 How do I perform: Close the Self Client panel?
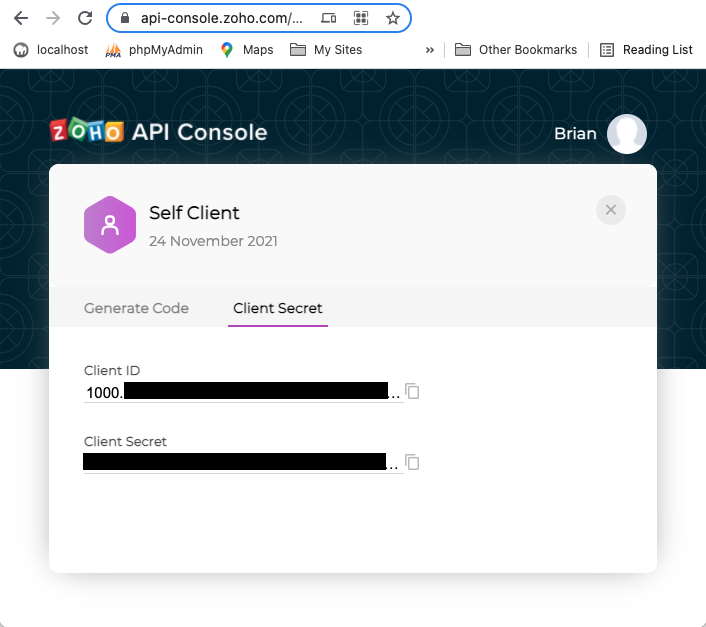pos(611,210)
